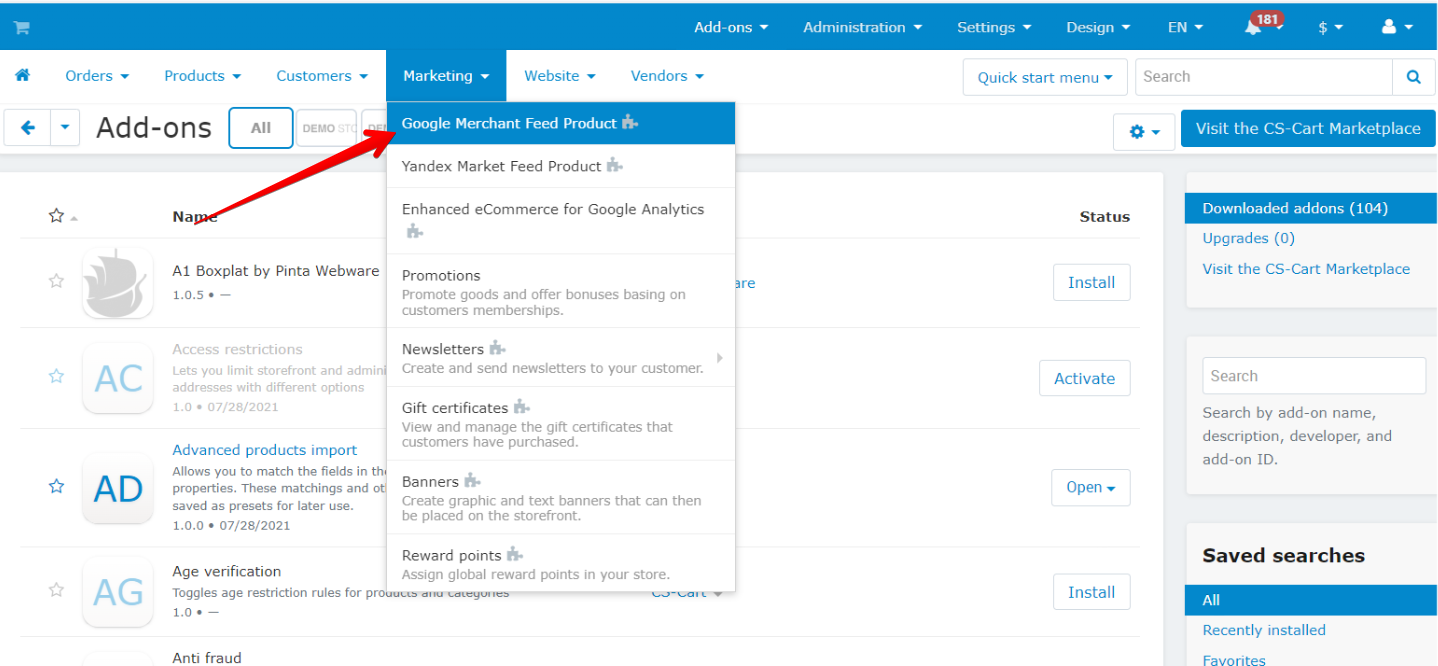Click the Anti fraud add-on name
1438x666 pixels.
[x=206, y=657]
